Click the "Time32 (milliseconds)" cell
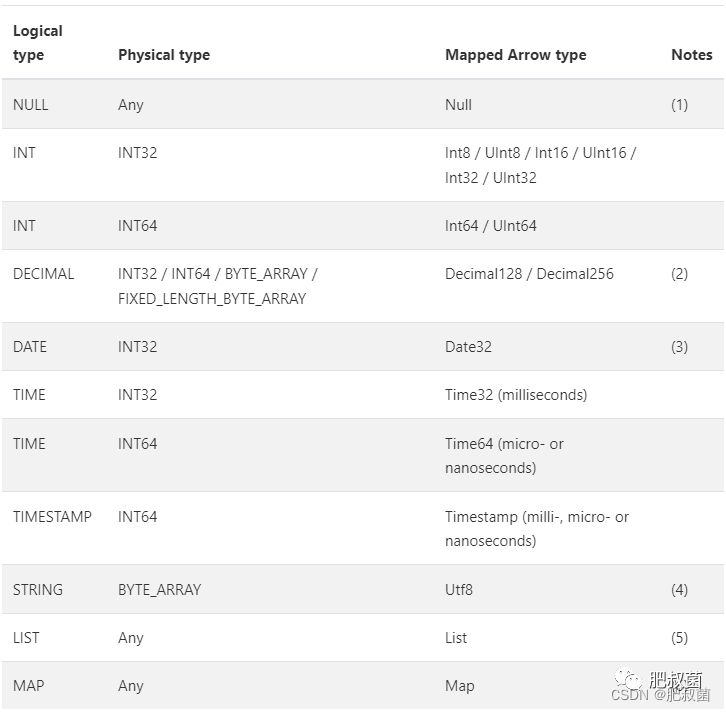The height and width of the screenshot is (712, 726). [x=516, y=395]
